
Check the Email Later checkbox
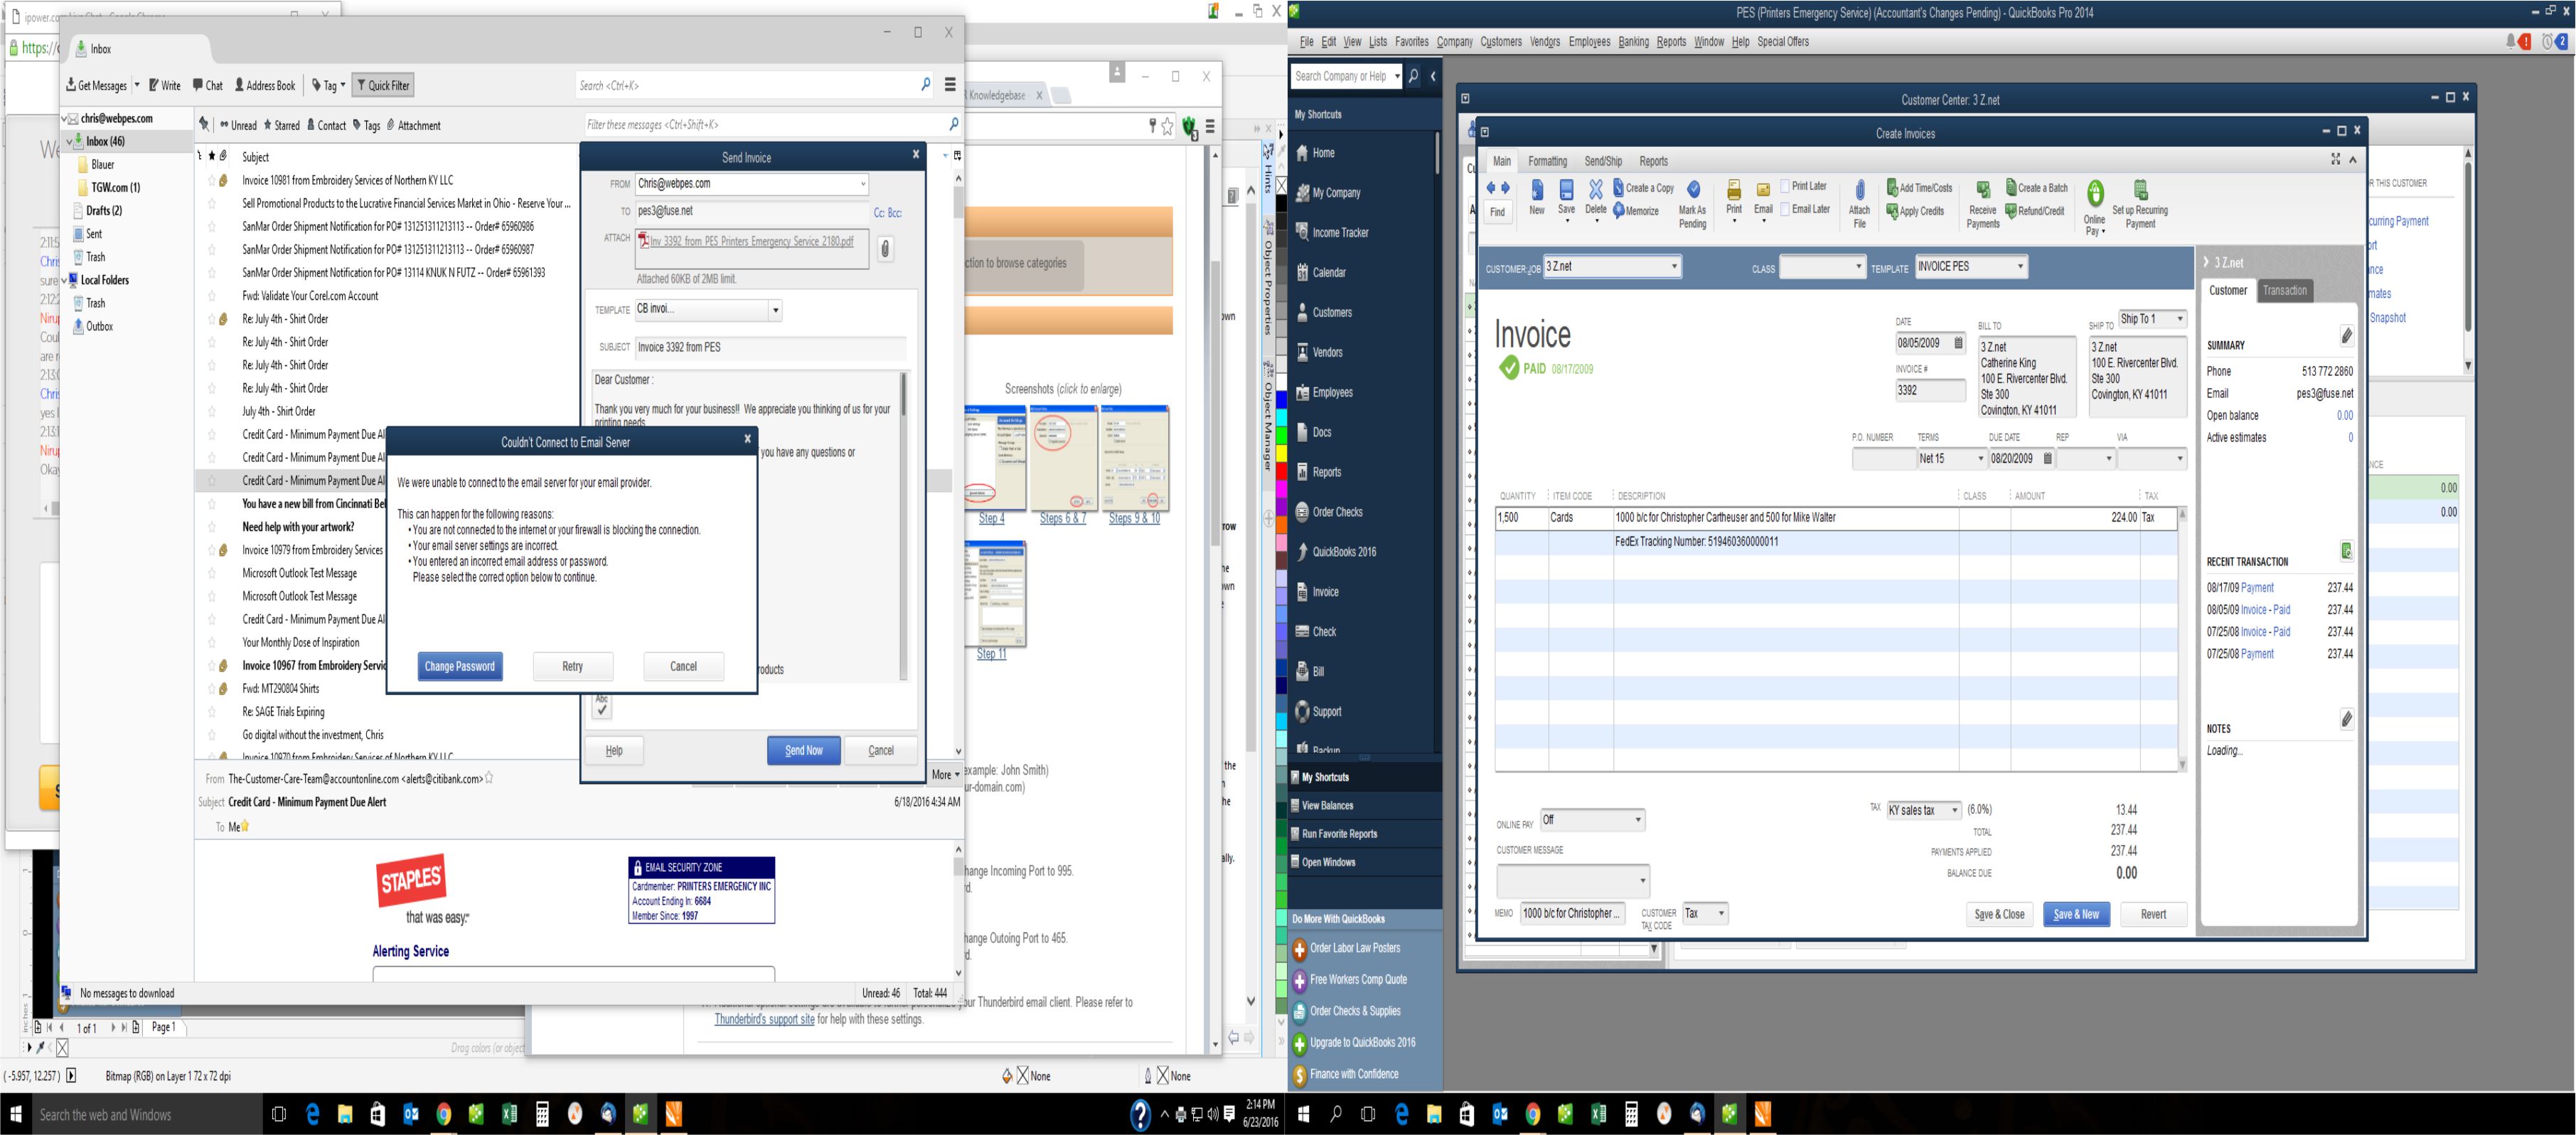pyautogui.click(x=1785, y=209)
